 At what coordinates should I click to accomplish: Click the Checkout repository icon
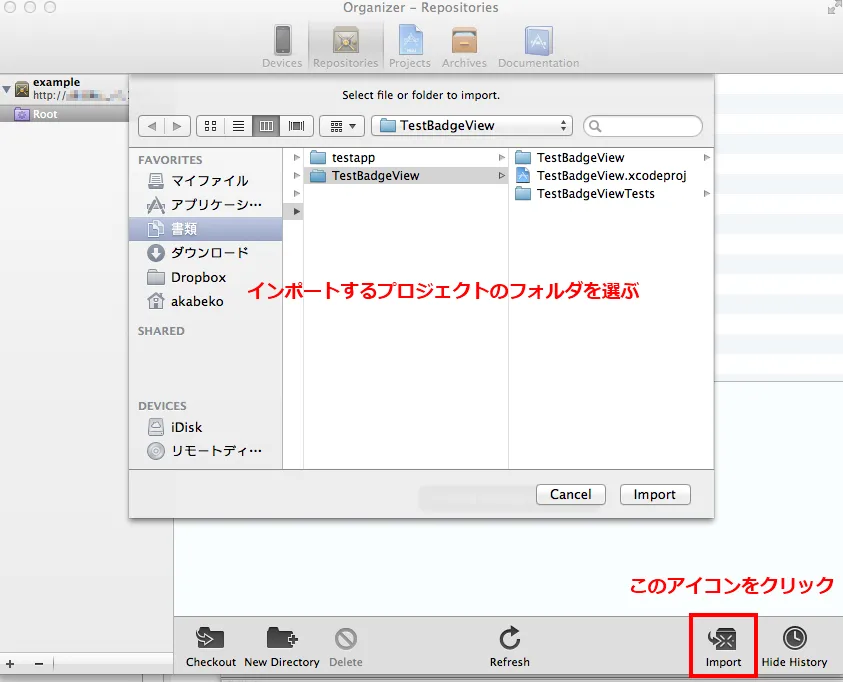210,646
